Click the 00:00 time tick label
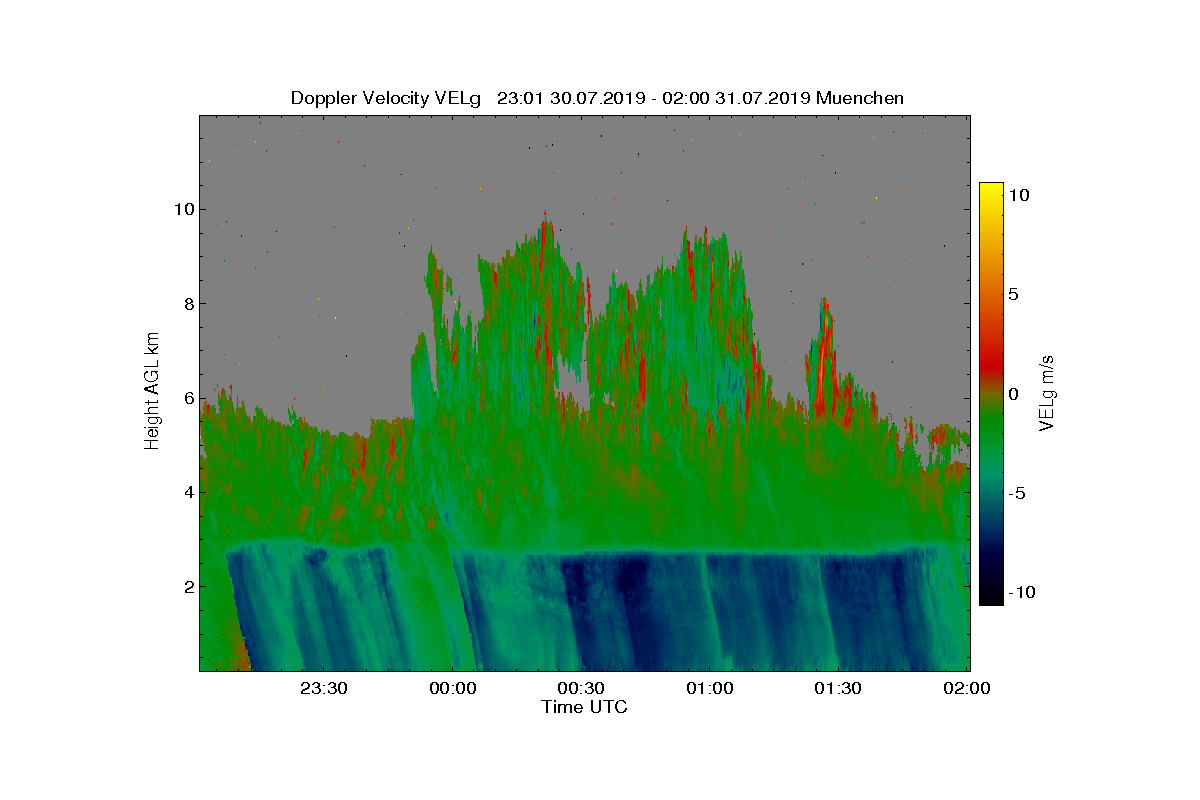Image resolution: width=1200 pixels, height=800 pixels. (452, 688)
